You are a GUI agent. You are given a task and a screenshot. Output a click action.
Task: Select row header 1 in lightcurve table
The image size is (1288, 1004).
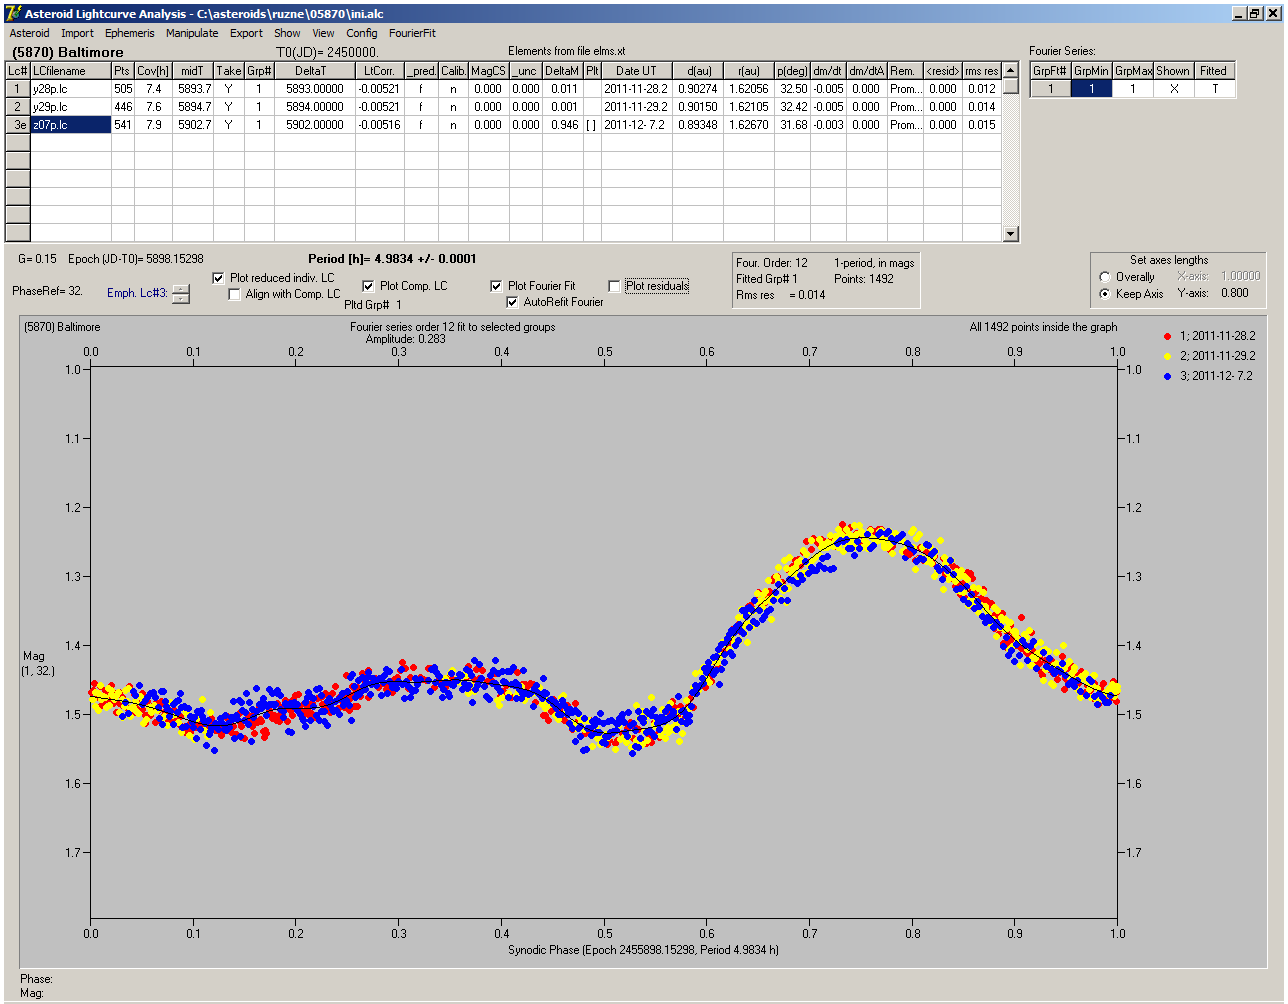point(18,89)
